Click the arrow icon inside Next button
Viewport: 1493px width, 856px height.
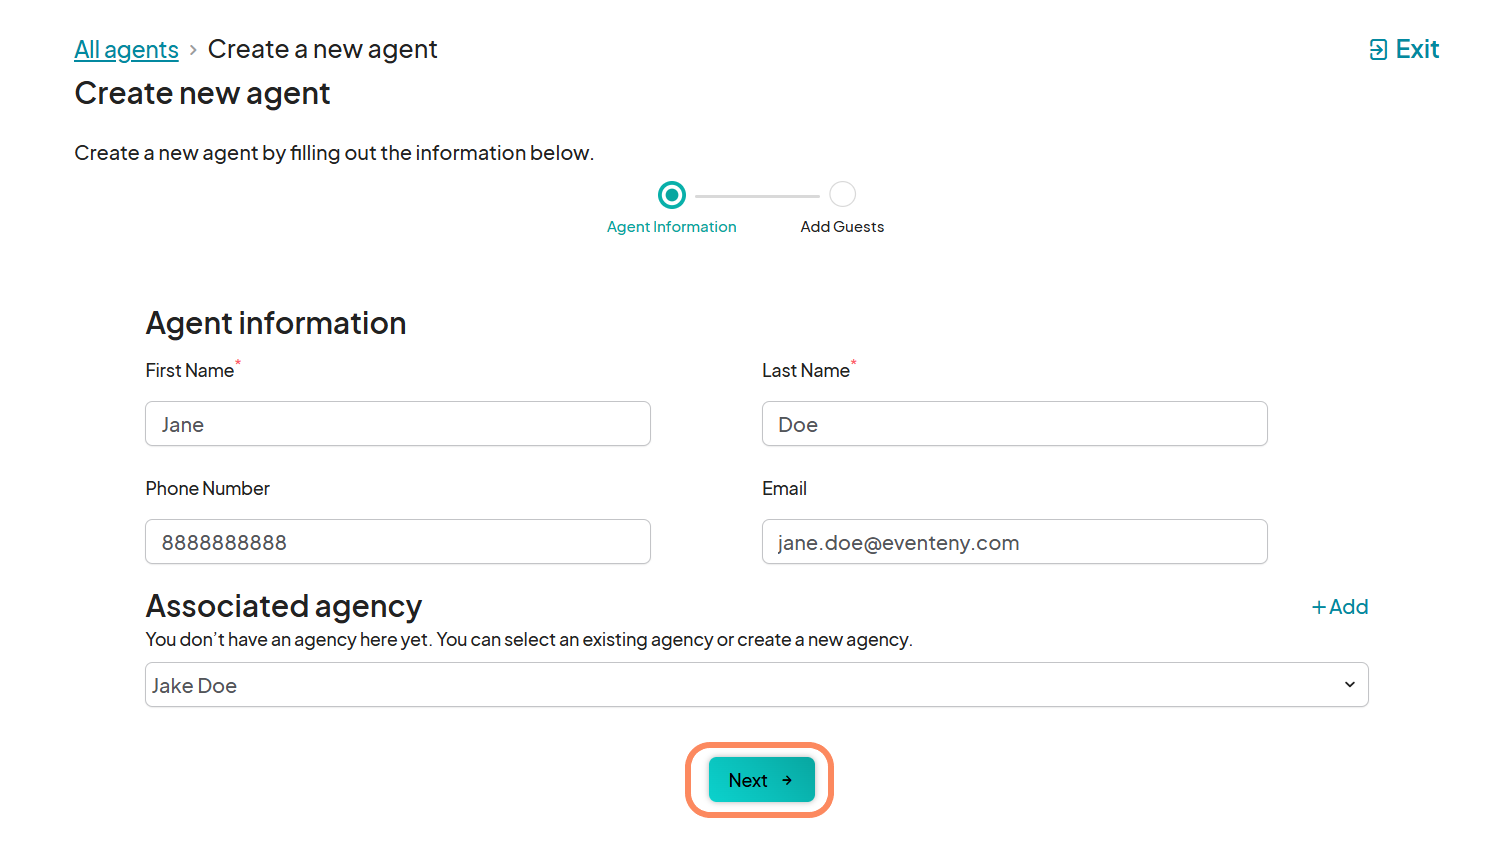[787, 781]
